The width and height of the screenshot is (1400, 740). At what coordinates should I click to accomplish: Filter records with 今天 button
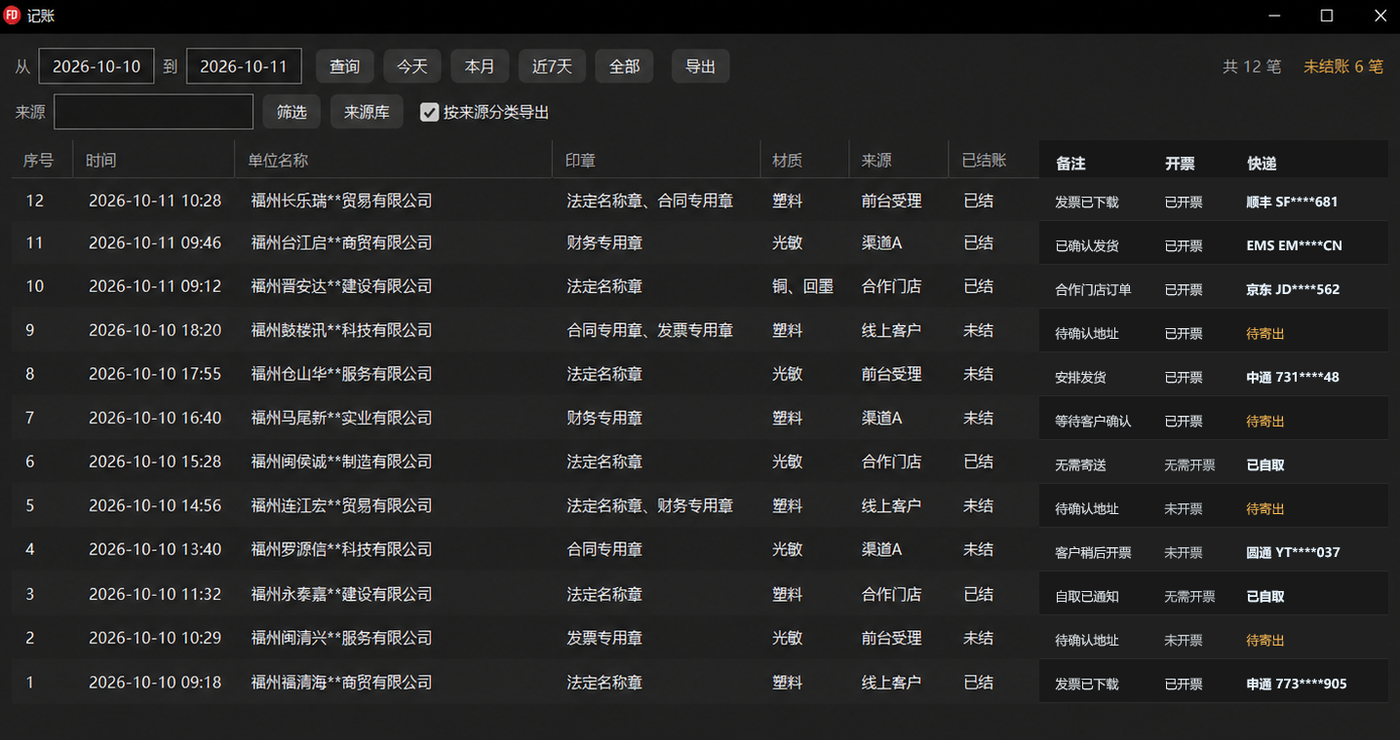click(412, 66)
